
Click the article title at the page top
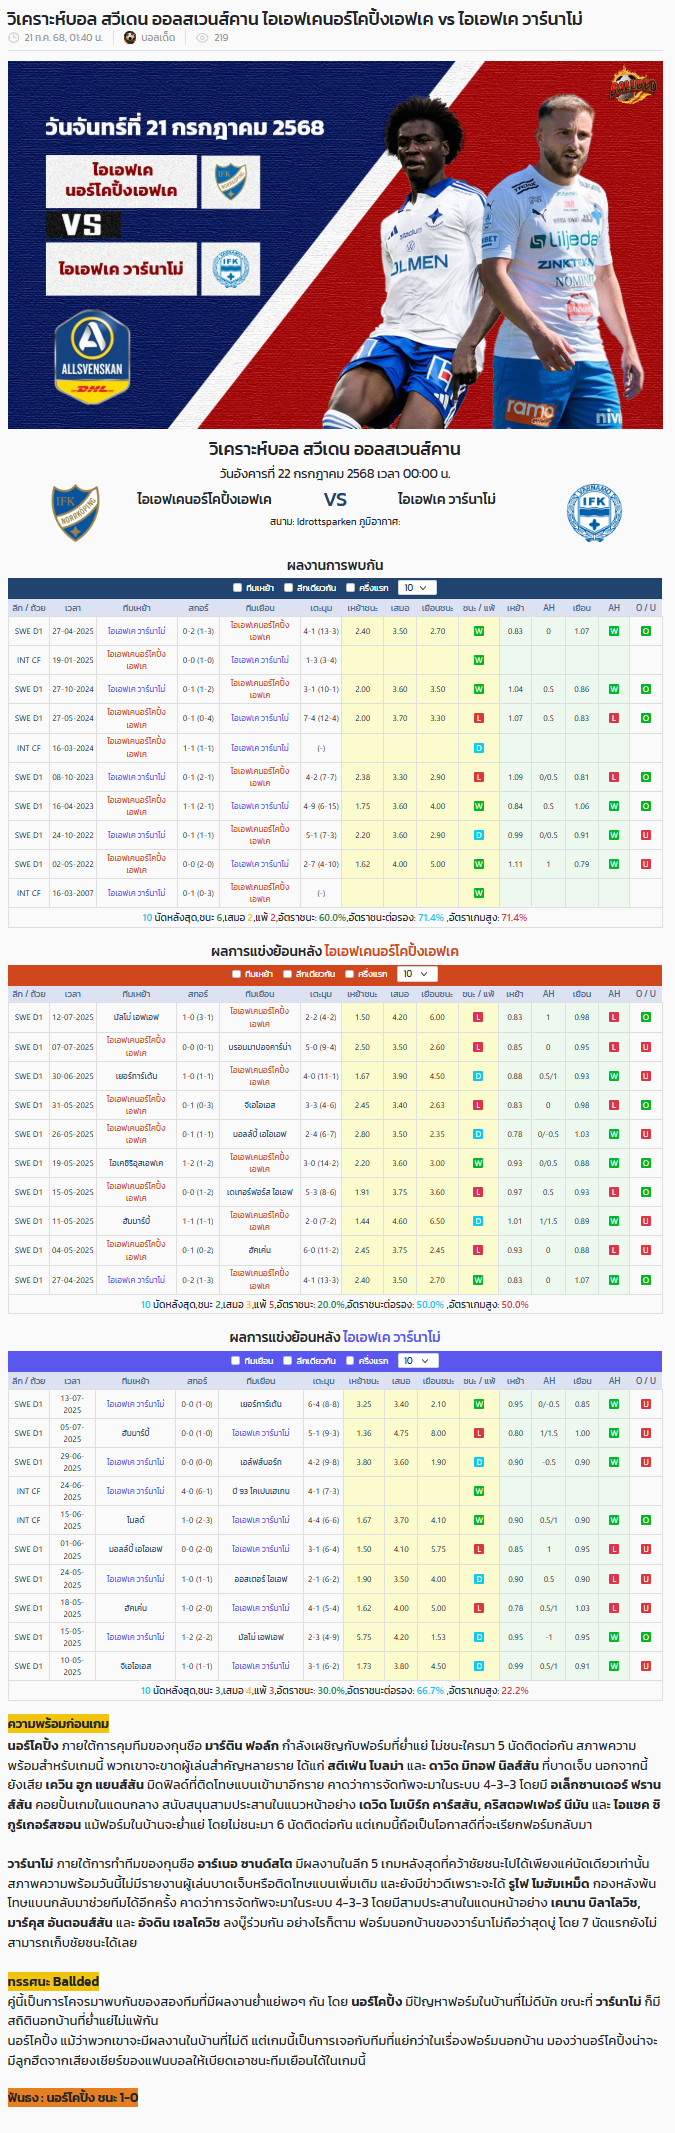coord(295,17)
